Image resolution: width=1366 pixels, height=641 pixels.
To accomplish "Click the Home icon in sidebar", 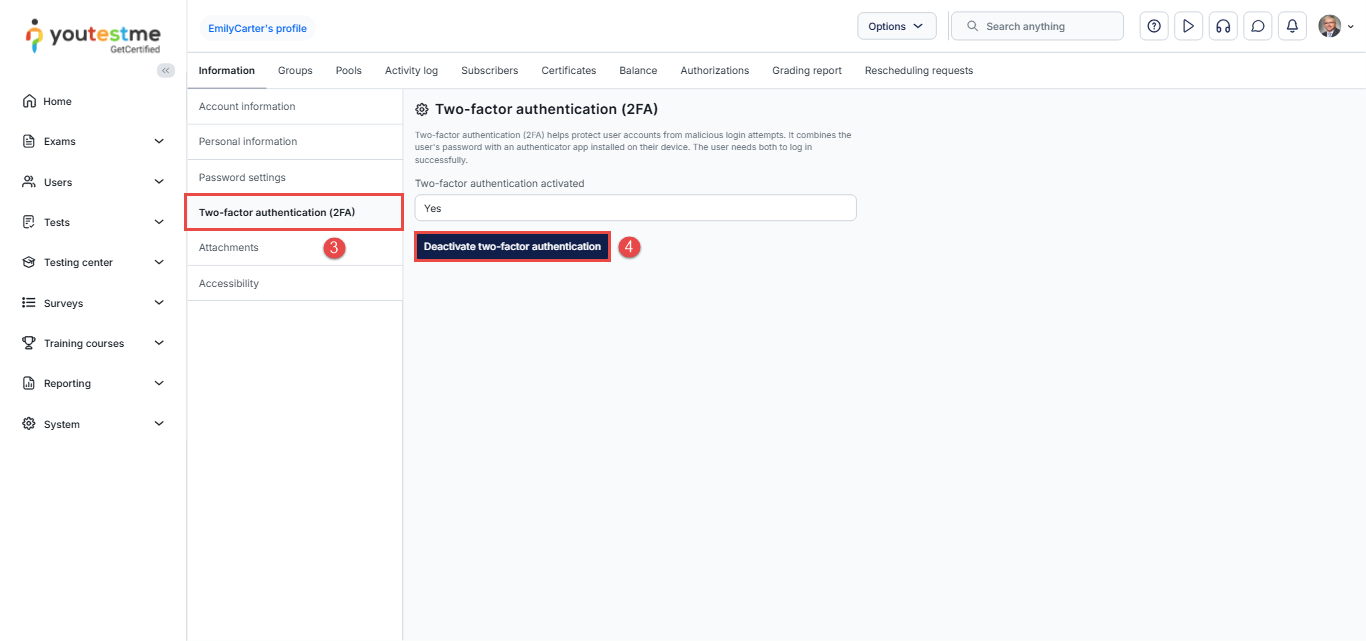I will pyautogui.click(x=29, y=101).
